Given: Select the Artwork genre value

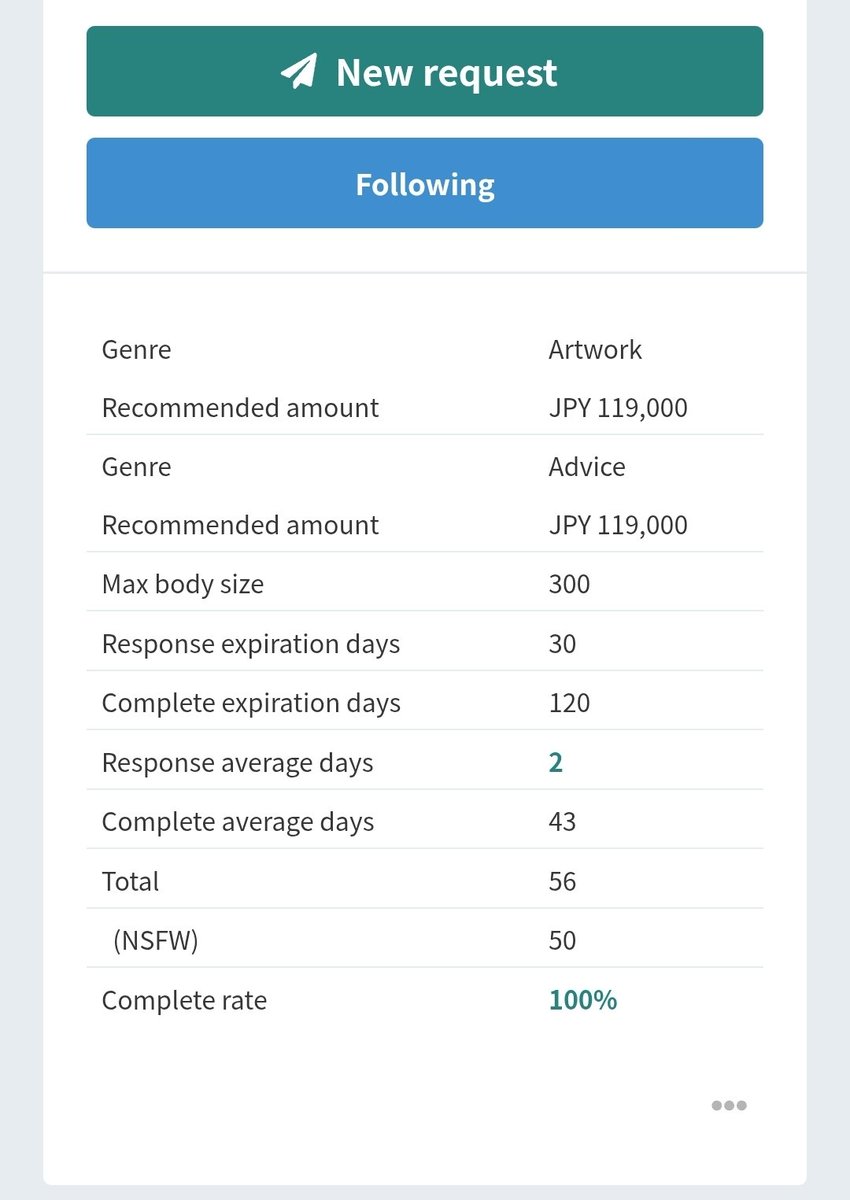Looking at the screenshot, I should [x=595, y=349].
